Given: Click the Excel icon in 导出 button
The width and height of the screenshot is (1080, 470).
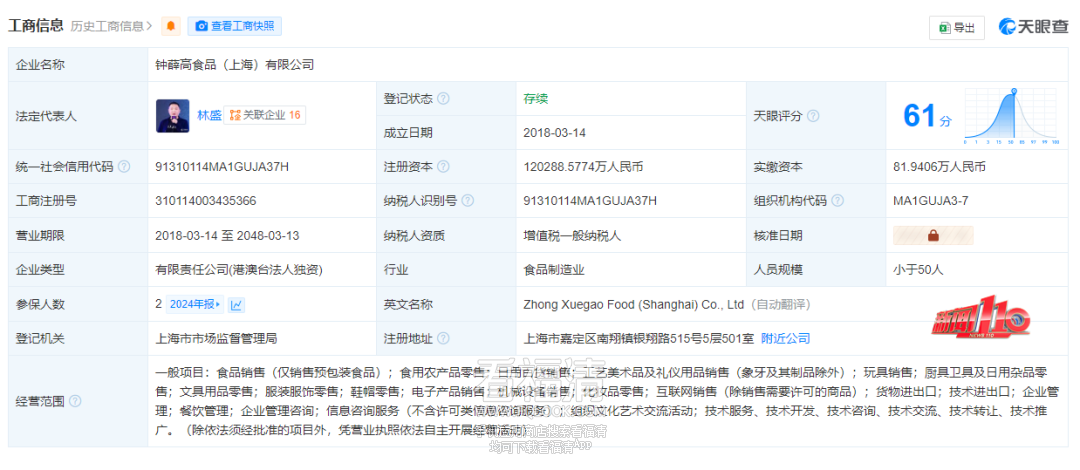Looking at the screenshot, I should (944, 28).
